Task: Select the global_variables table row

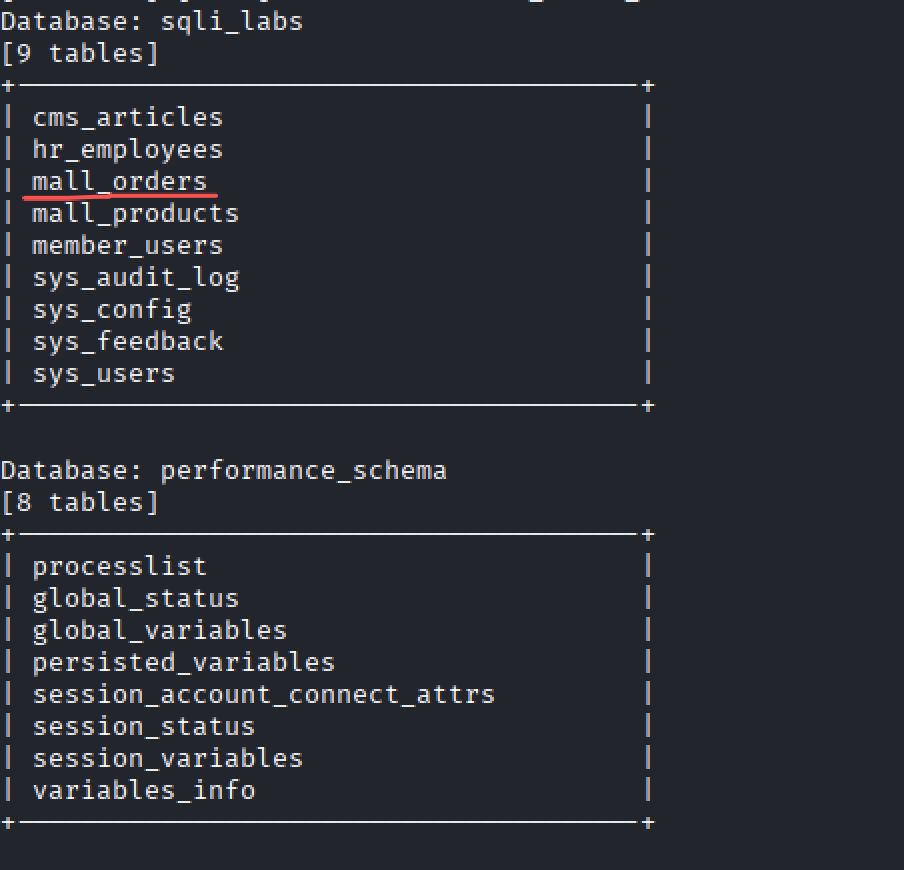Action: click(x=159, y=630)
